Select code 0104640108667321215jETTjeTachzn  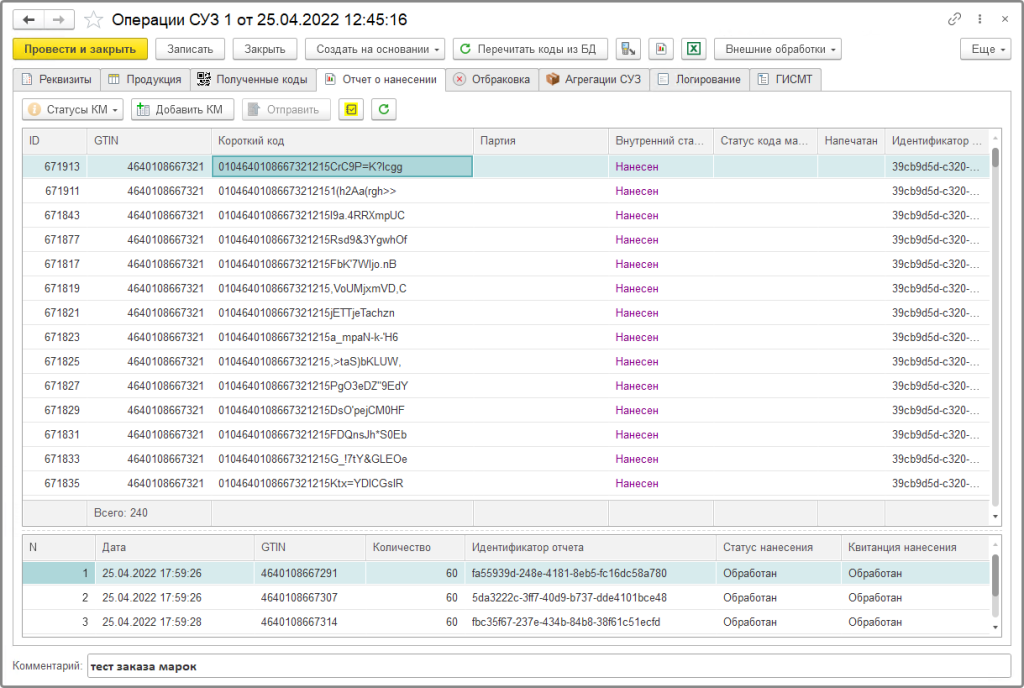[306, 313]
